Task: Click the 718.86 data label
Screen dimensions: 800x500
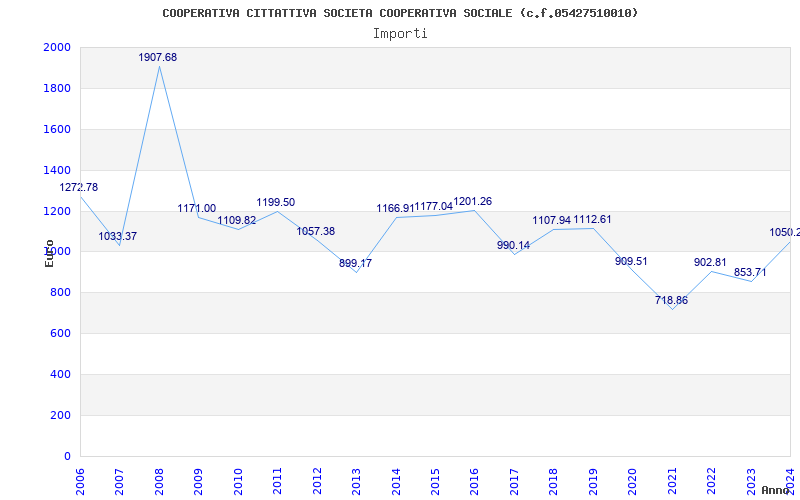Action: coord(671,300)
